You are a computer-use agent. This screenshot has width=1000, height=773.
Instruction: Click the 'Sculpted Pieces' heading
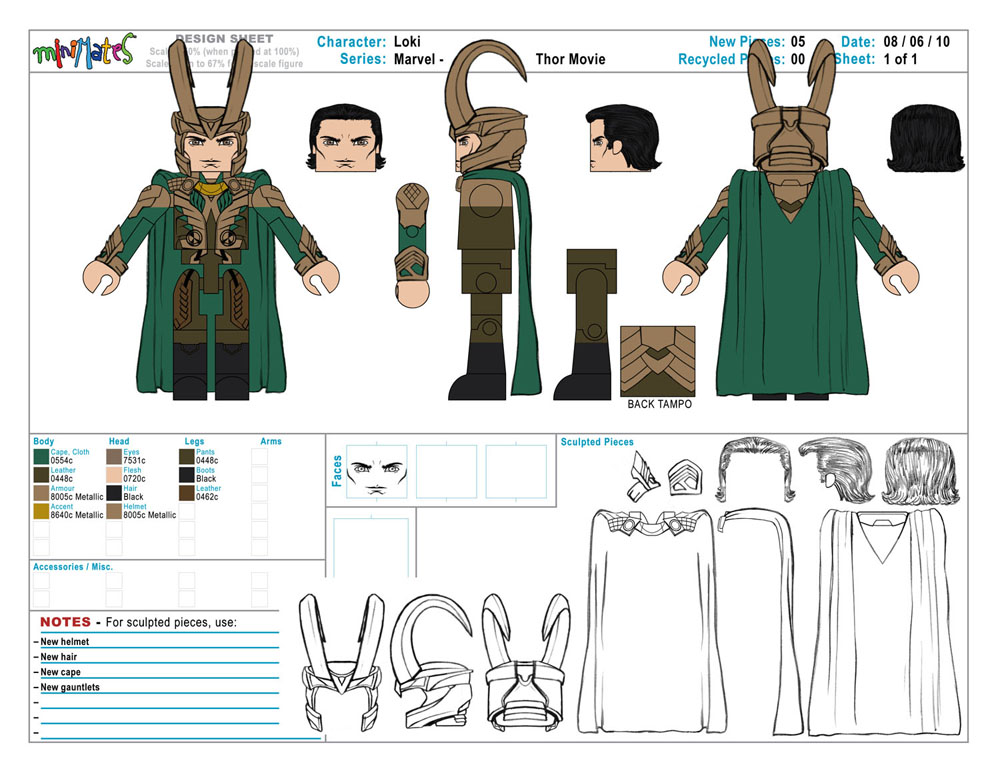(x=597, y=442)
